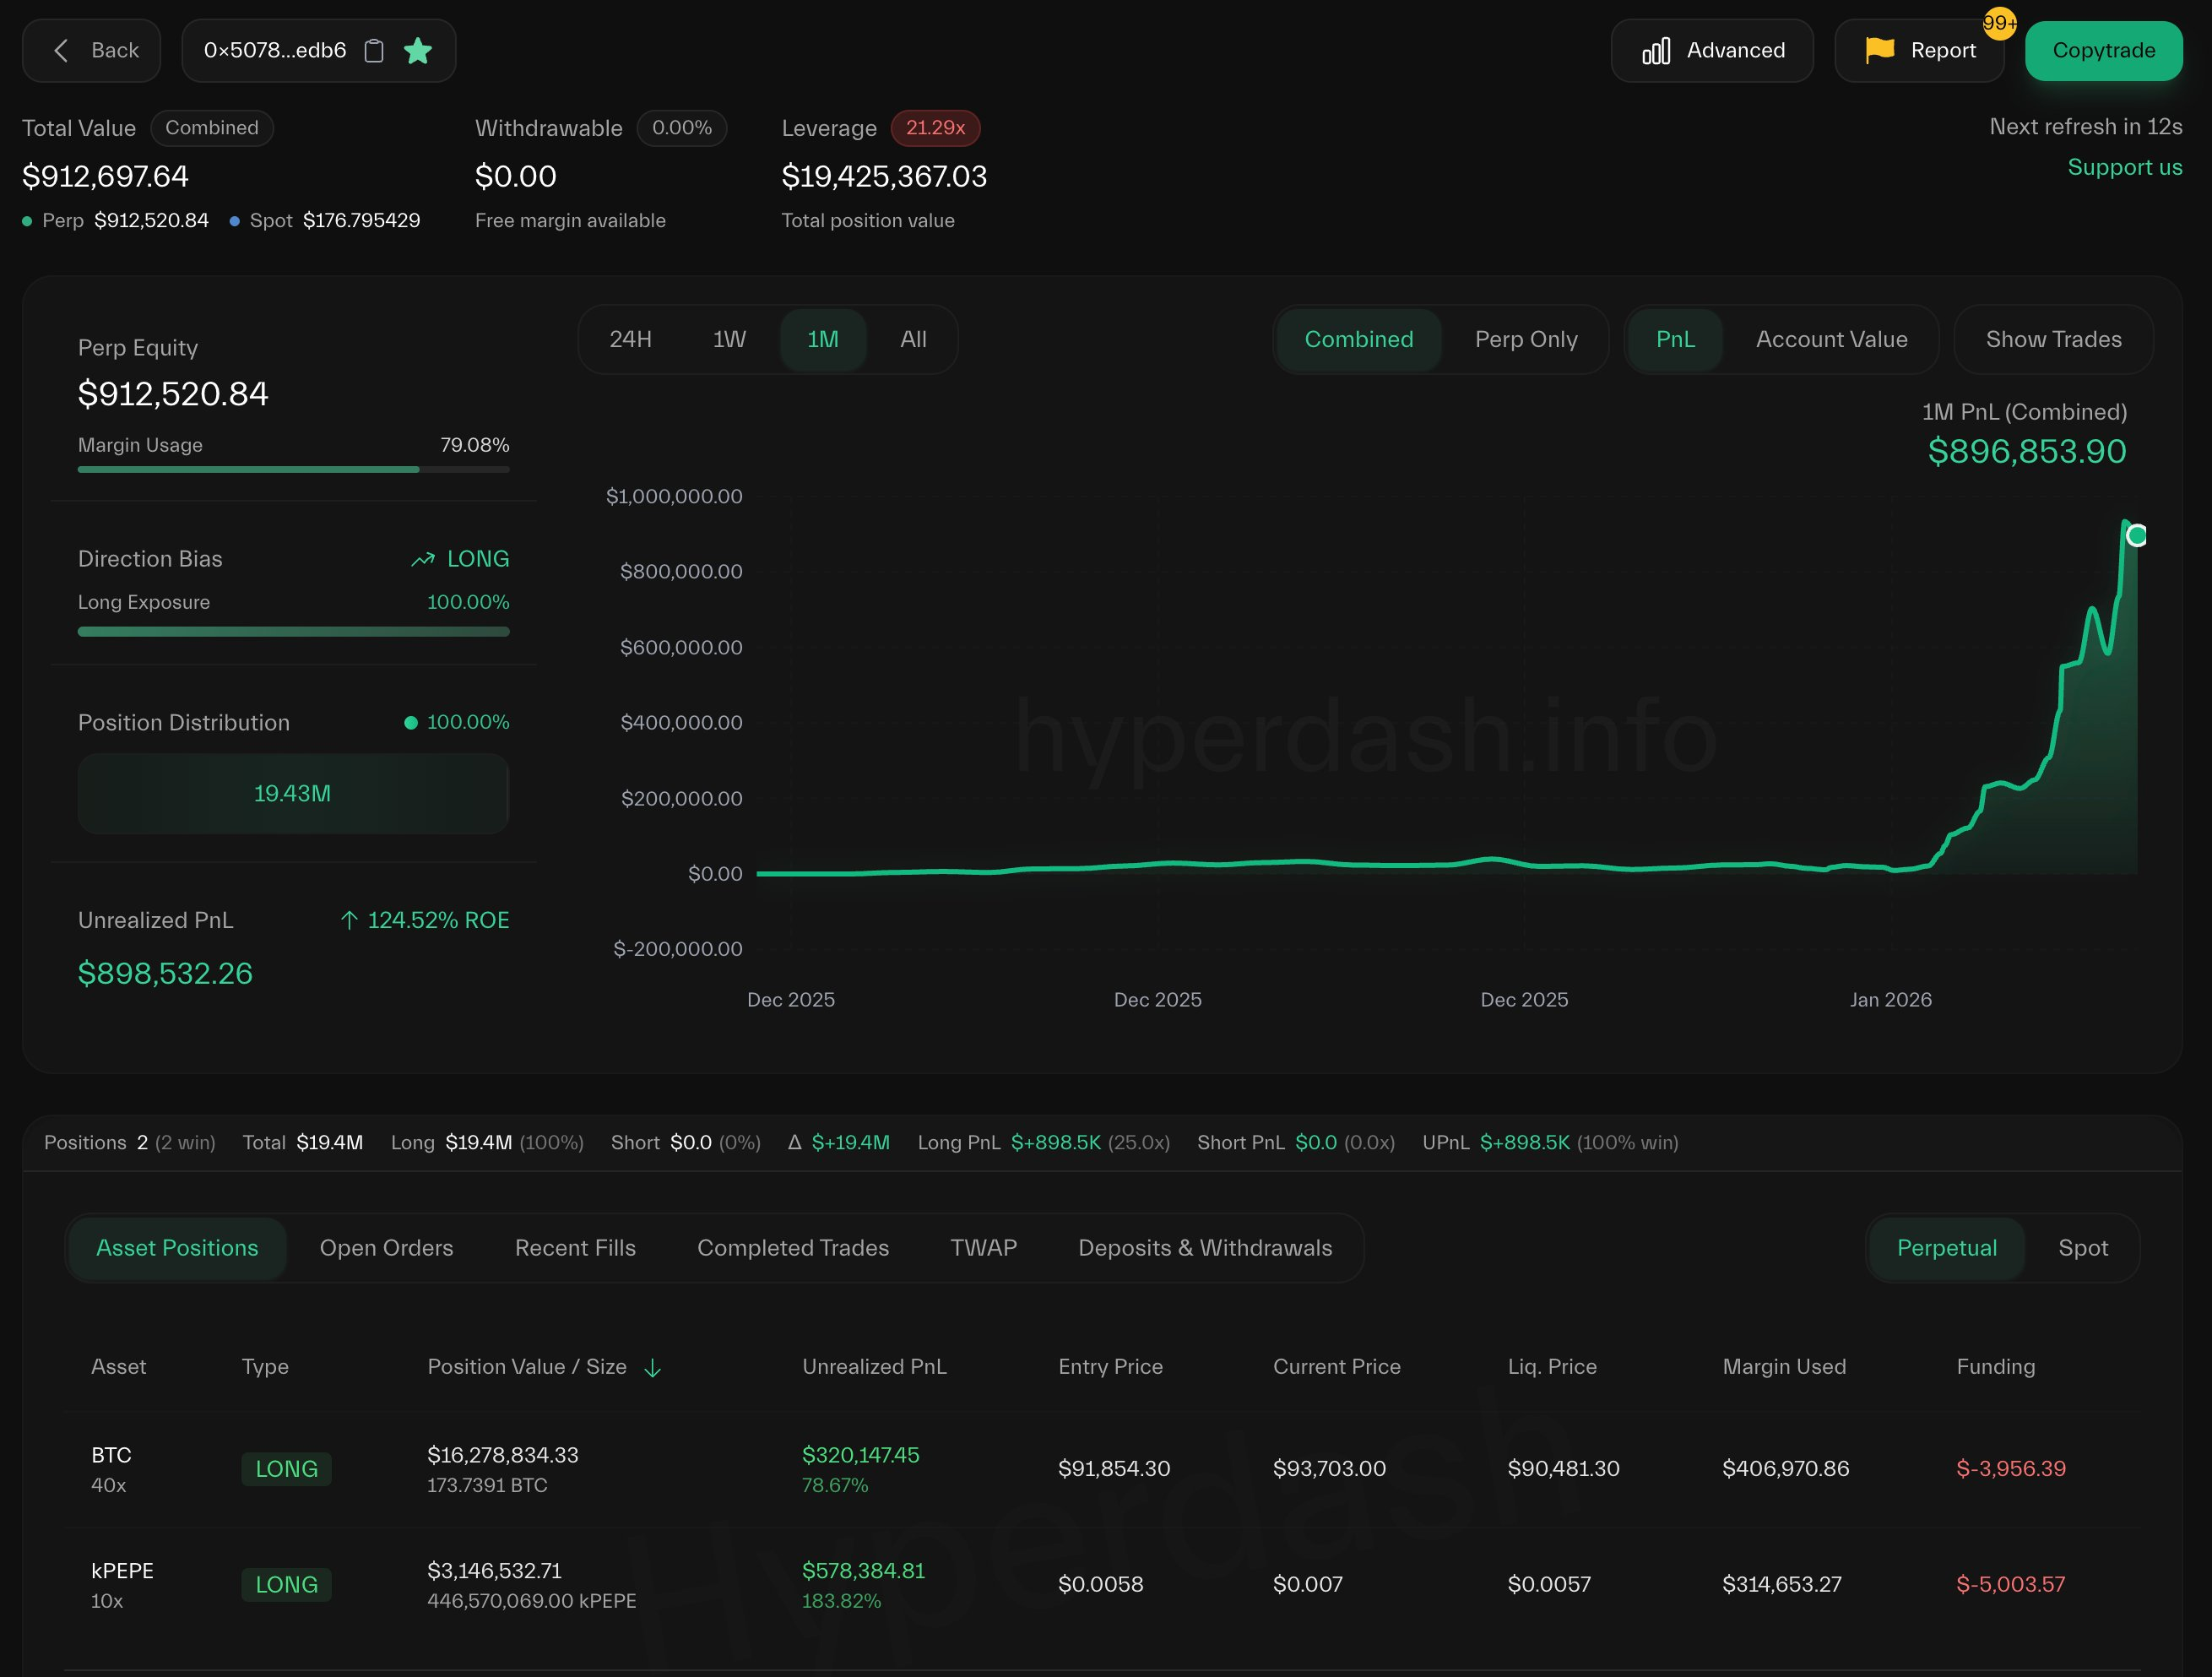The image size is (2212, 1677).
Task: Click the Report flag icon
Action: click(1879, 49)
